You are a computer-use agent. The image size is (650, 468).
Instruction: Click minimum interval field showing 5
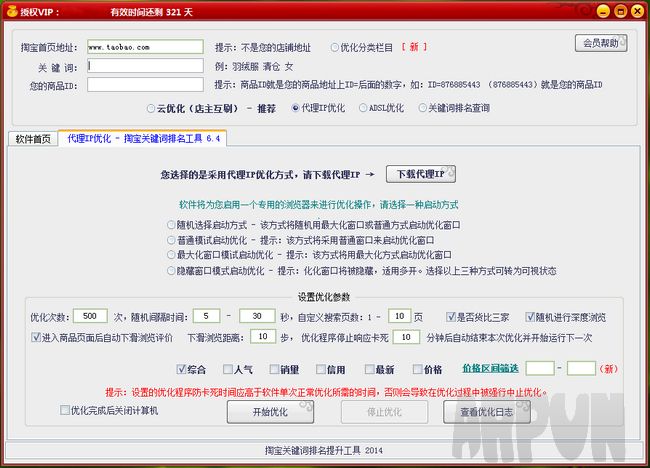pos(206,316)
